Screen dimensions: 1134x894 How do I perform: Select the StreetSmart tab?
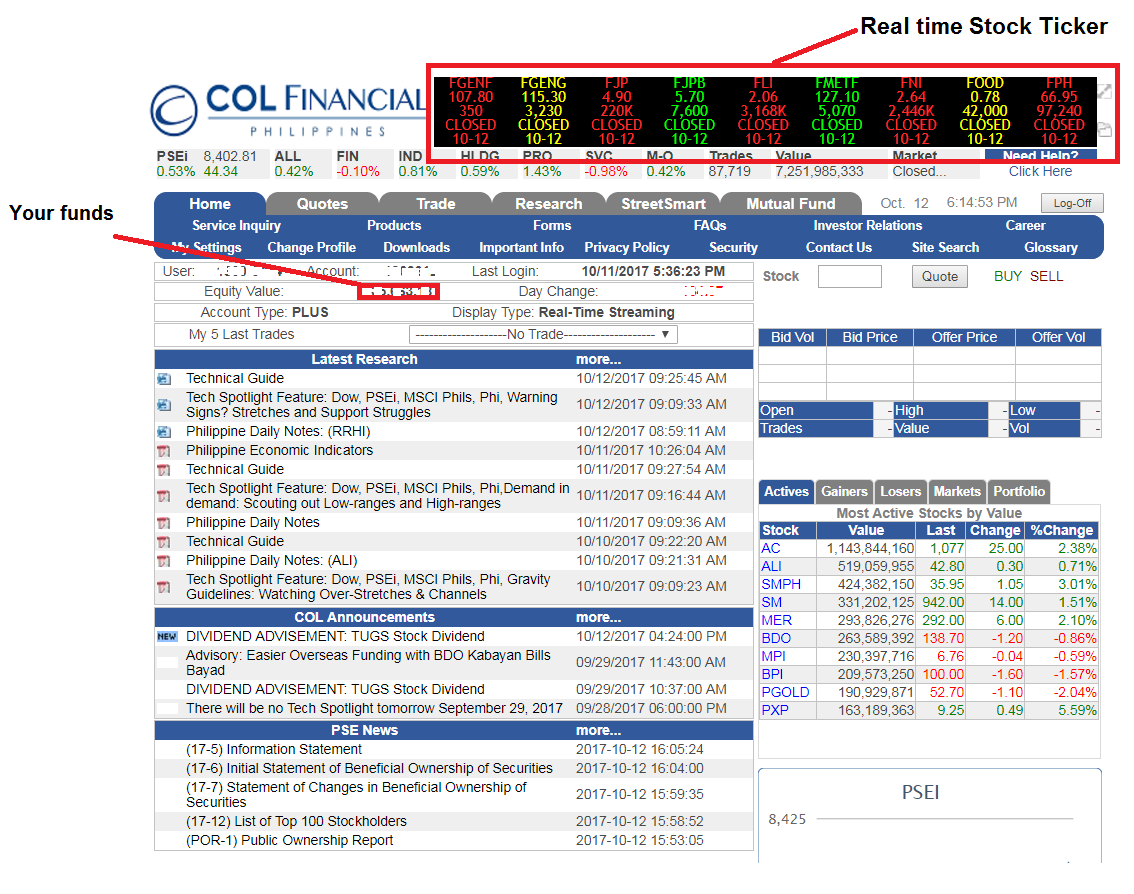coord(662,204)
